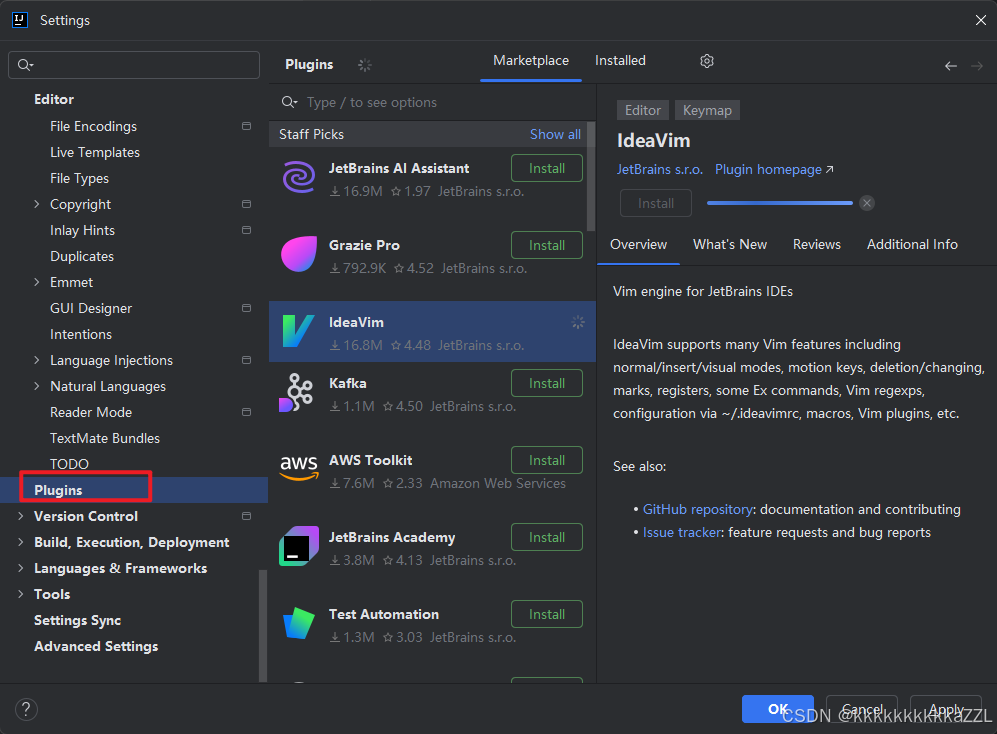
Task: Expand Languages & Frameworks section
Action: 20,568
